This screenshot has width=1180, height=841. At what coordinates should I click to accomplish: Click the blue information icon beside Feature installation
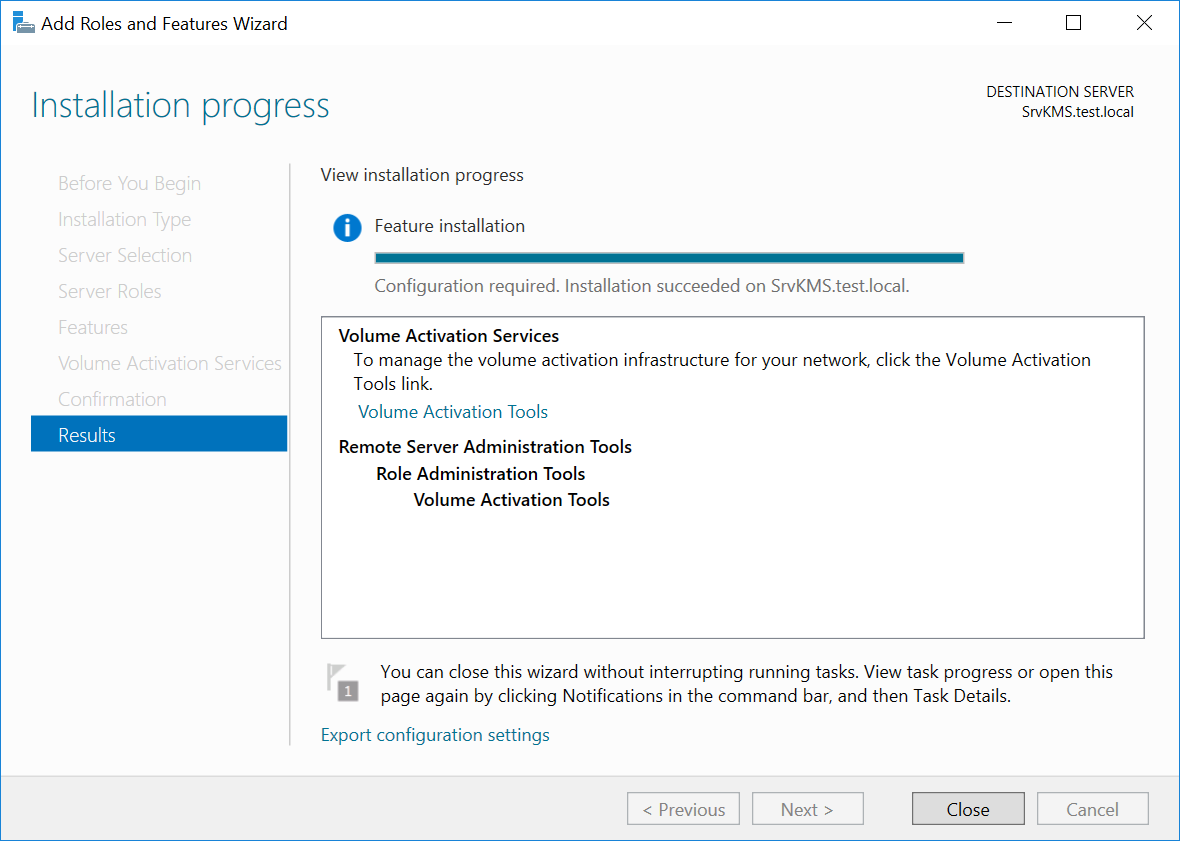click(347, 227)
